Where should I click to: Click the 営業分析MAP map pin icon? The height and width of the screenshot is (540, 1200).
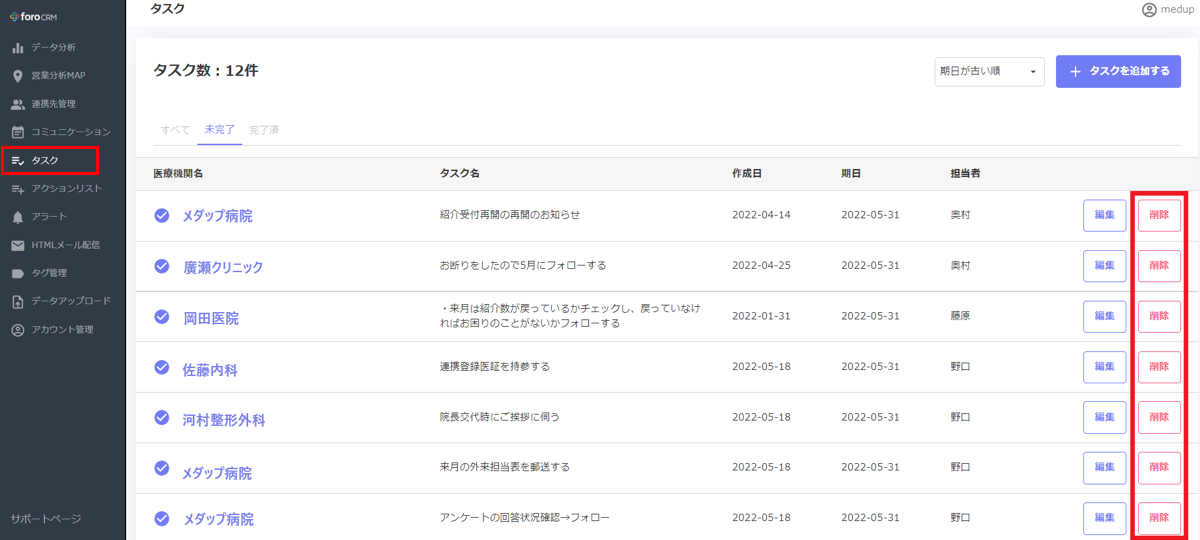pyautogui.click(x=18, y=76)
